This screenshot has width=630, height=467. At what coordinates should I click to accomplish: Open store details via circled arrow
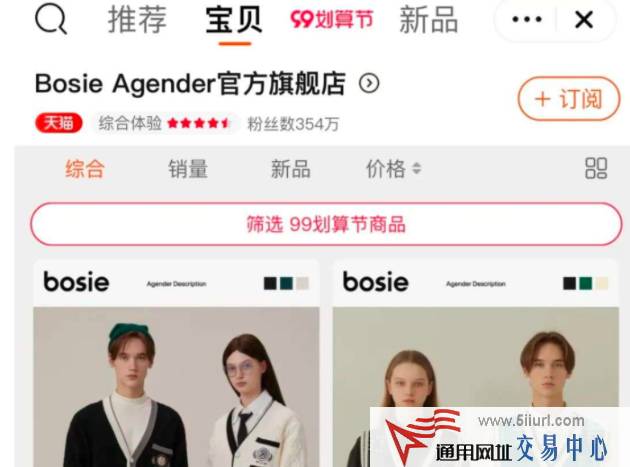pos(369,83)
